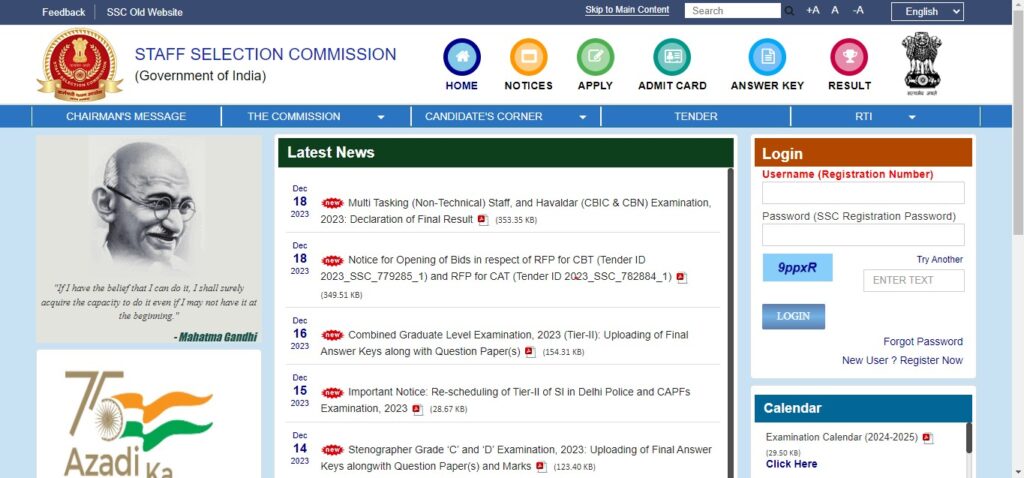The height and width of the screenshot is (478, 1024).
Task: Open Notice for Opening of Bids news
Action: click(503, 268)
